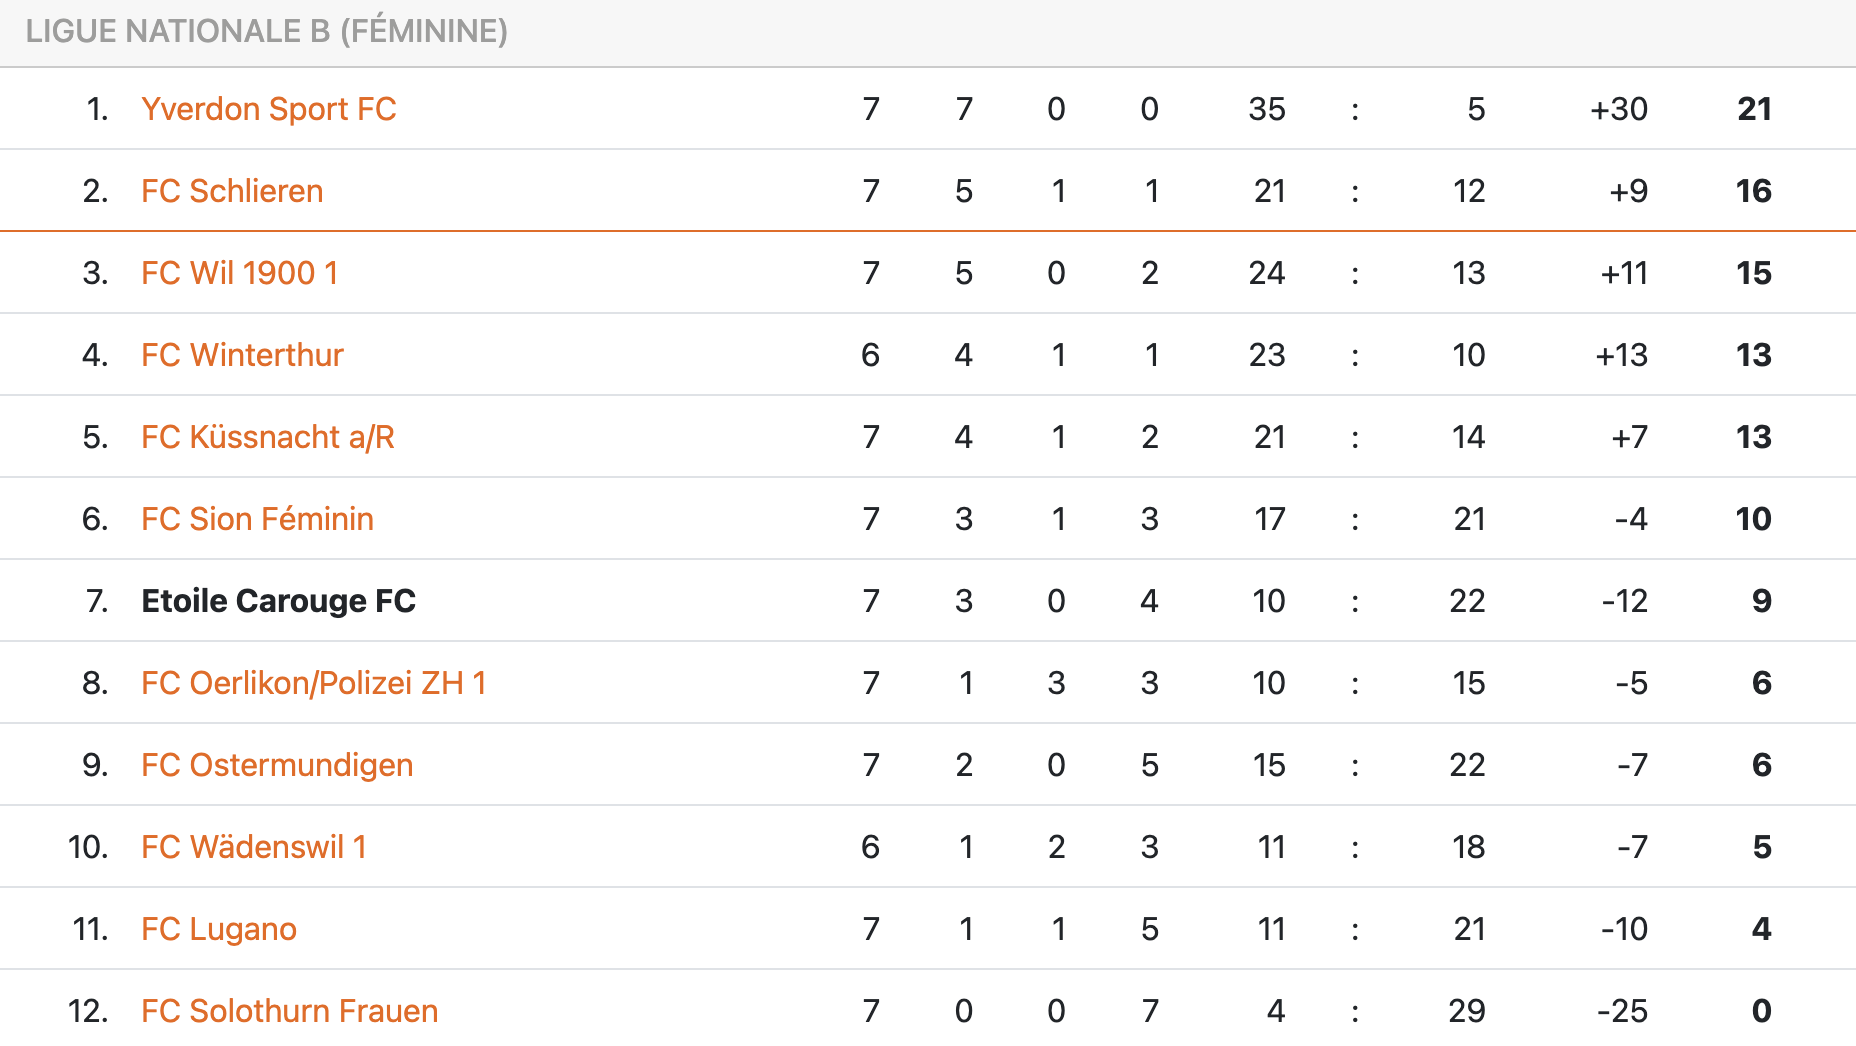Click FC Solothurn Frauen's -25 goal difference
The image size is (1856, 1046).
pos(1621,1011)
